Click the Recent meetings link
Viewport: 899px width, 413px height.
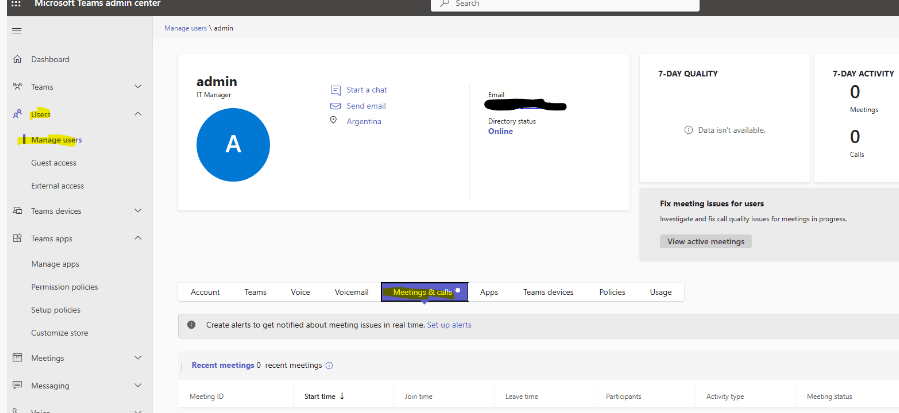[222, 365]
